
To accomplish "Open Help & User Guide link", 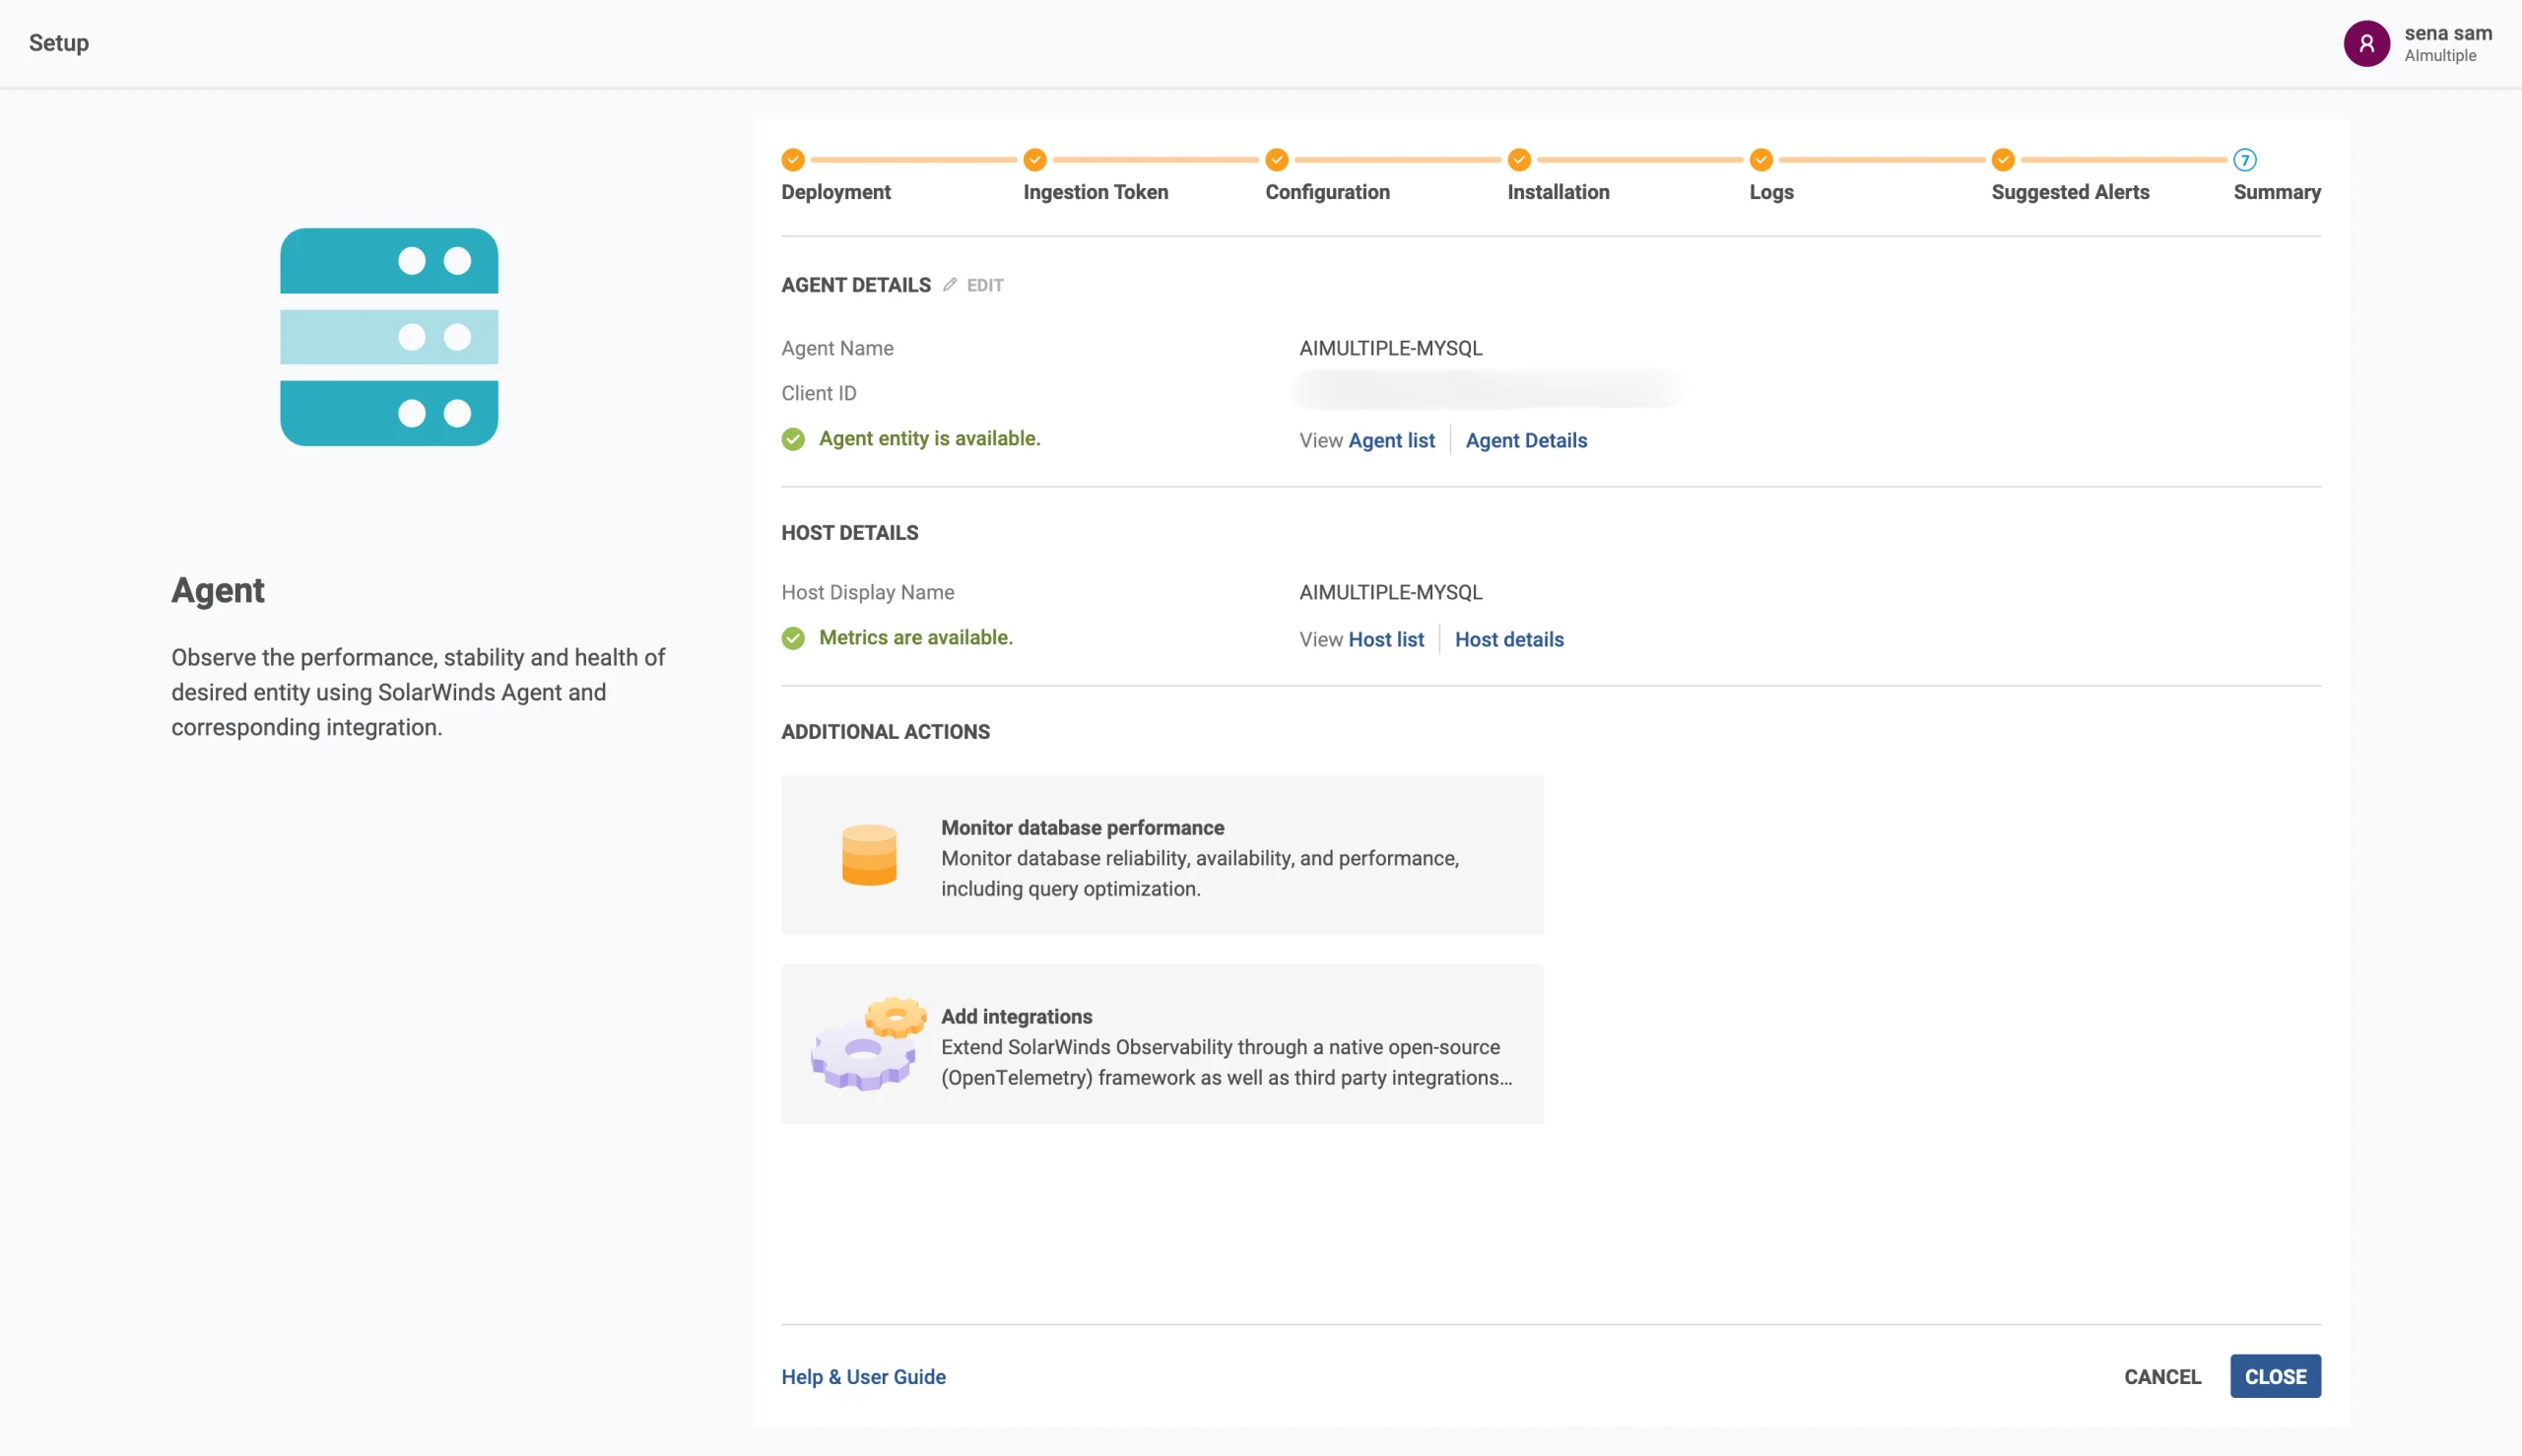I will (x=863, y=1377).
